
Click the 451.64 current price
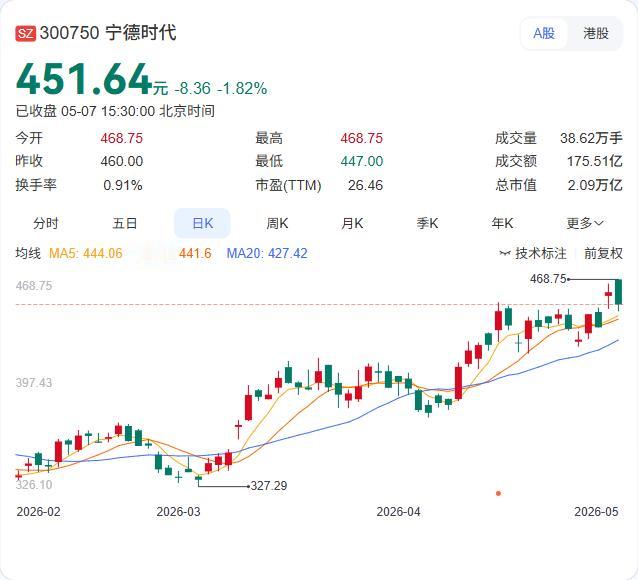(84, 79)
